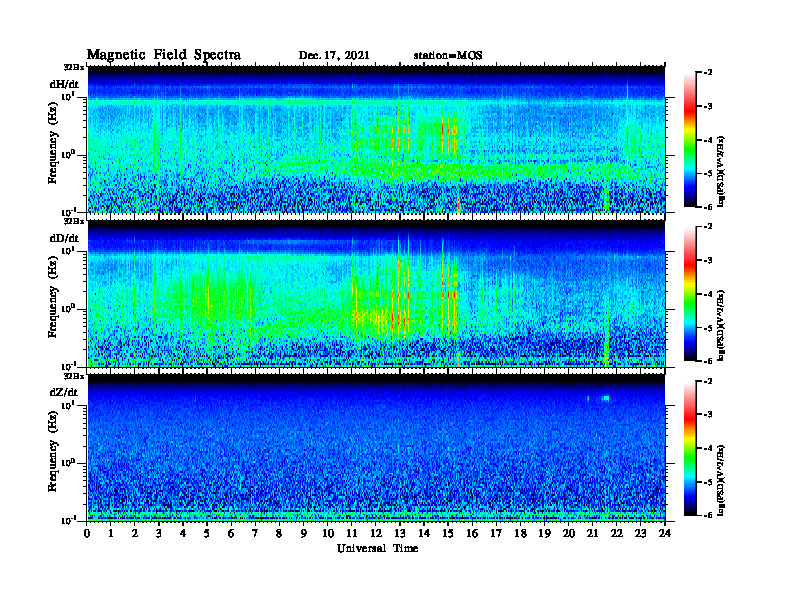Click the 10⁻¹ frequency tick of dH/dt panel
The height and width of the screenshot is (612, 792).
tap(67, 211)
